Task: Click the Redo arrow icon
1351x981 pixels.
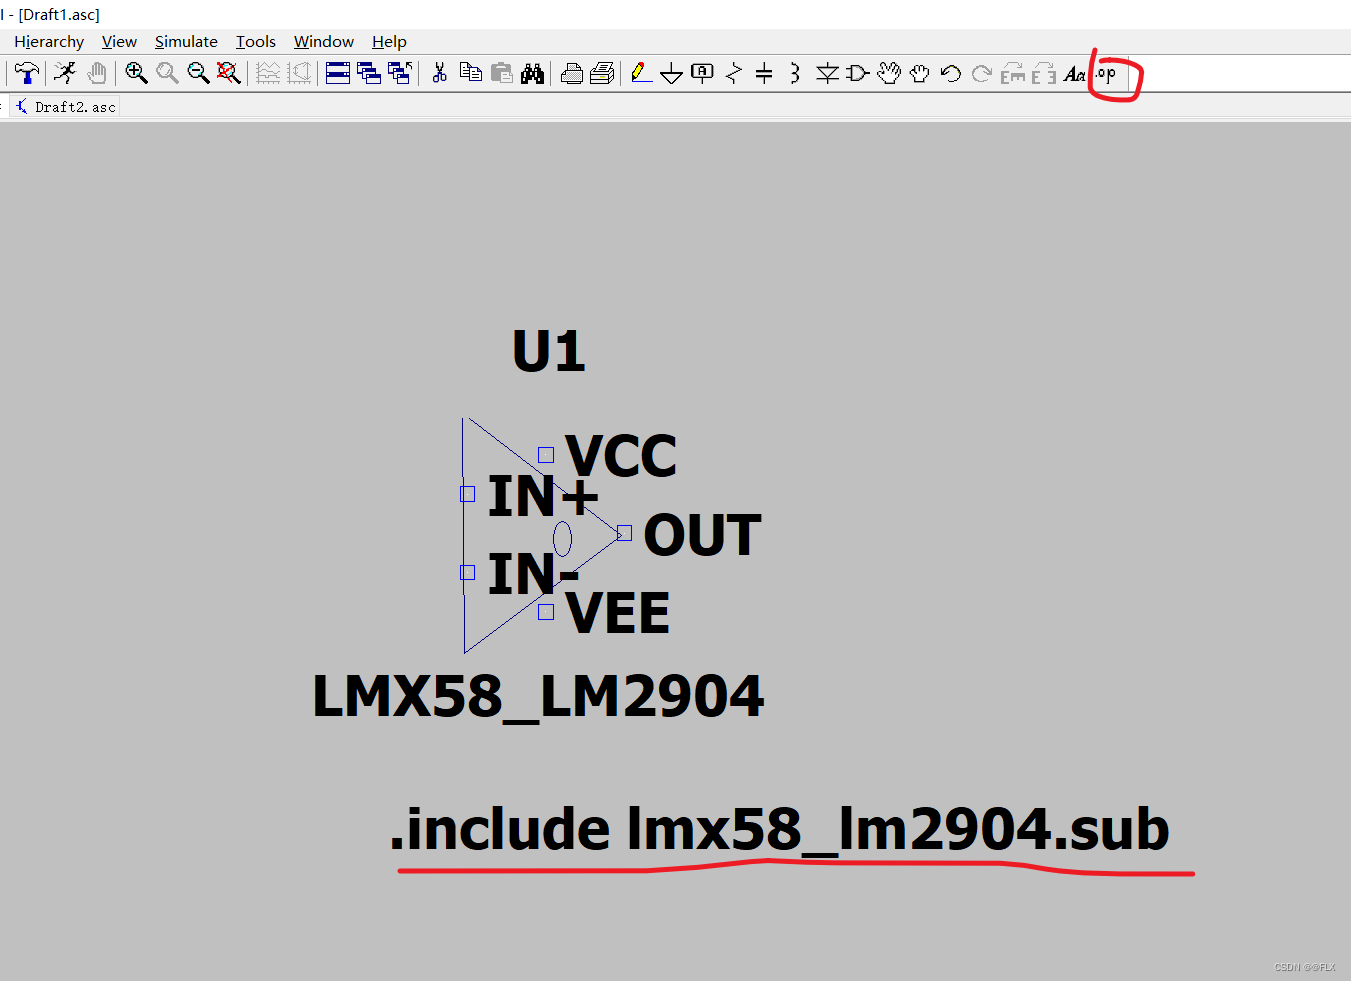Action: click(982, 73)
